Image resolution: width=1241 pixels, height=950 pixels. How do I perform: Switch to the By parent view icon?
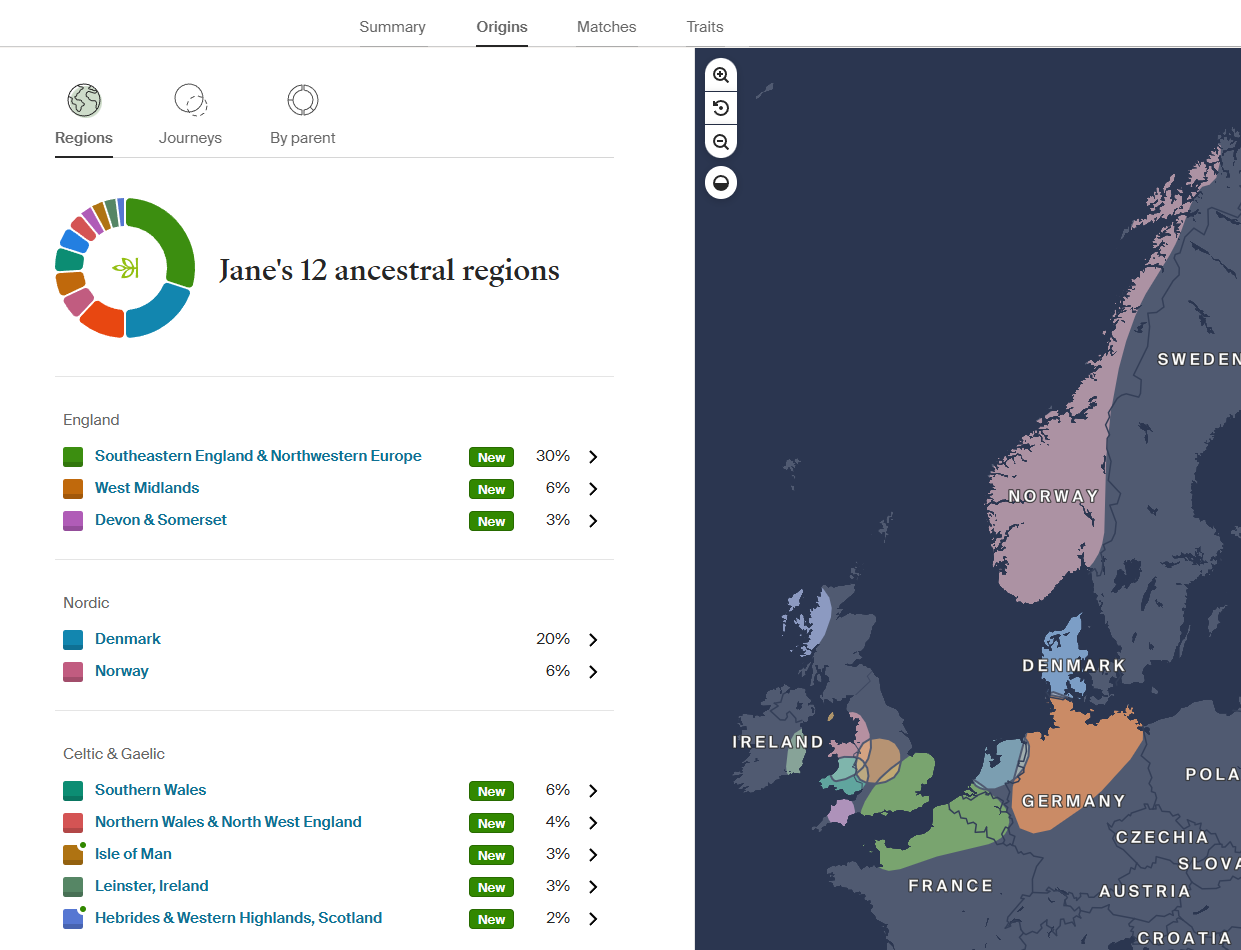pos(302,100)
